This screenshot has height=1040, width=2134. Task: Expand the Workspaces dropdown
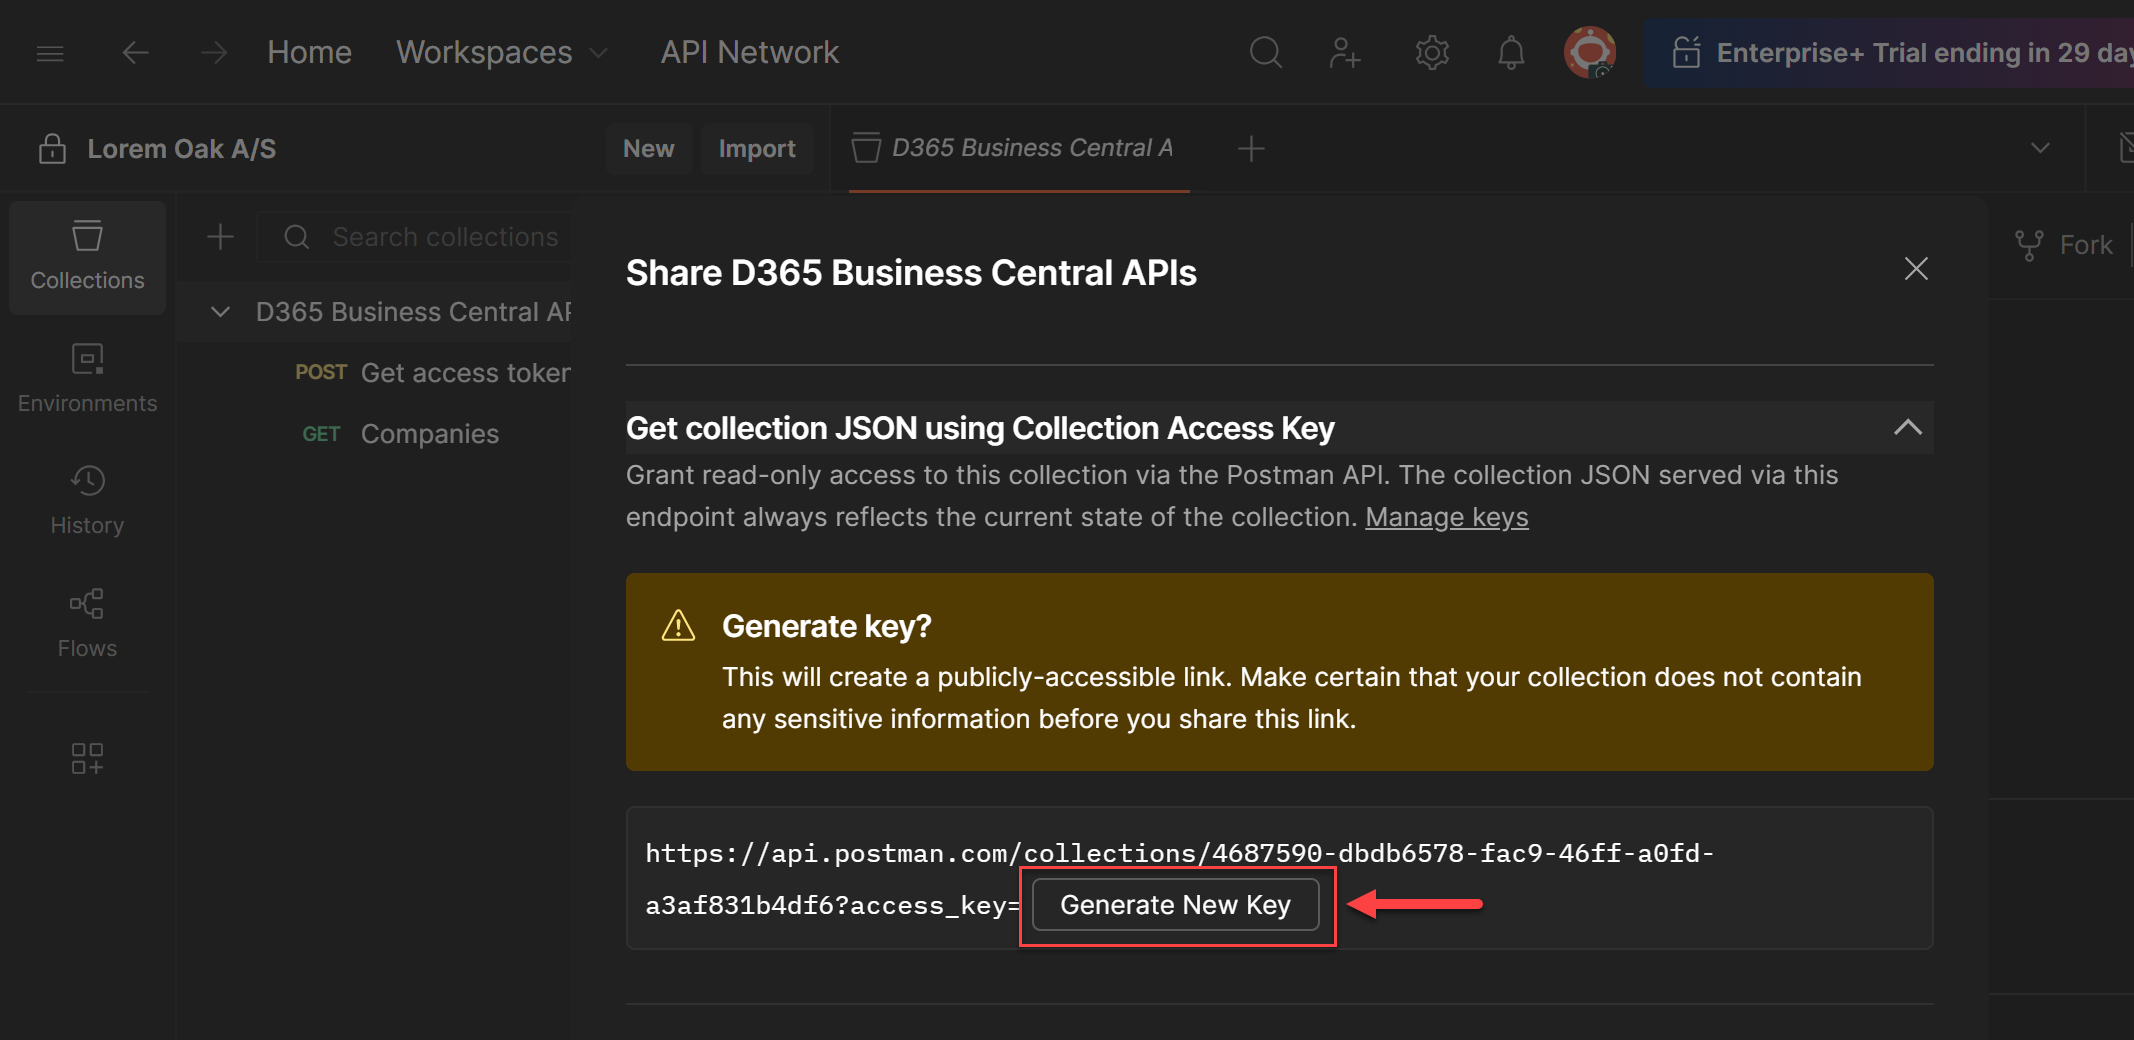coord(598,52)
